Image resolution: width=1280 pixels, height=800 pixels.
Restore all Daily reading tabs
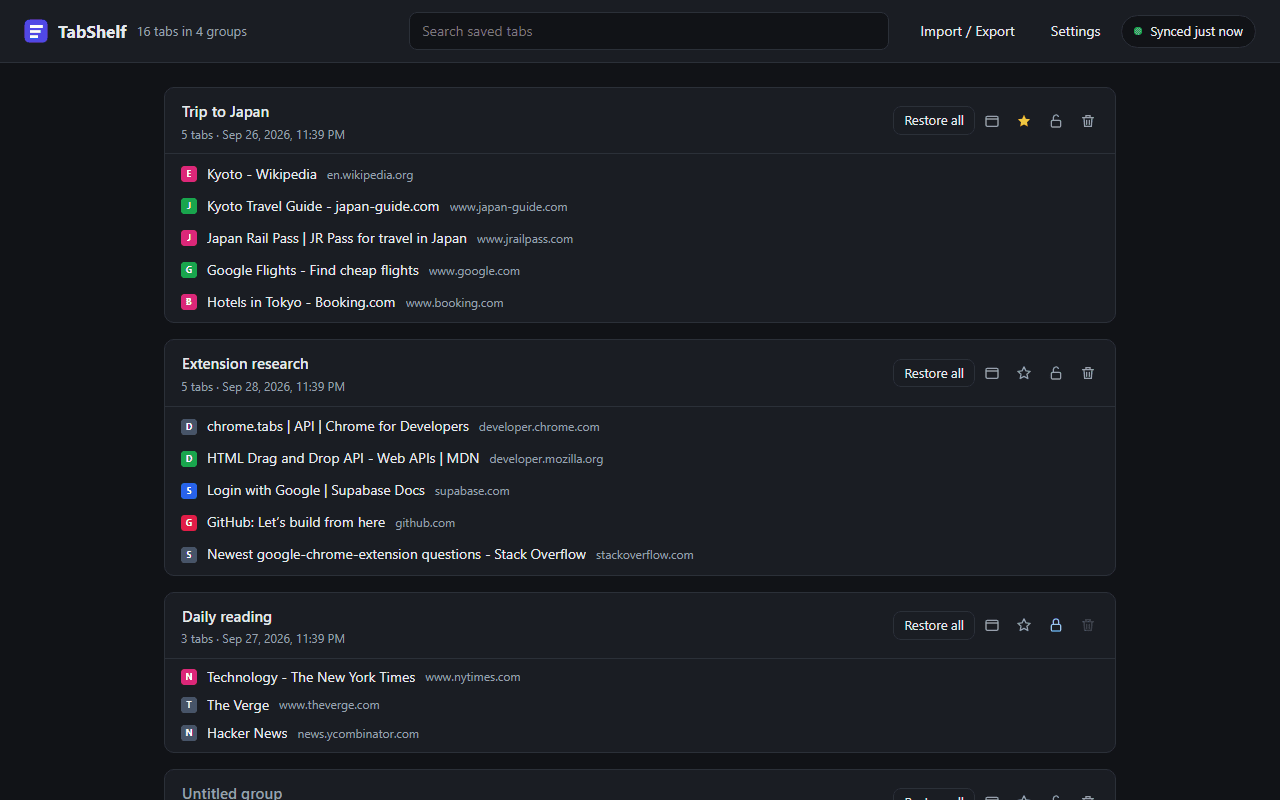(x=934, y=625)
